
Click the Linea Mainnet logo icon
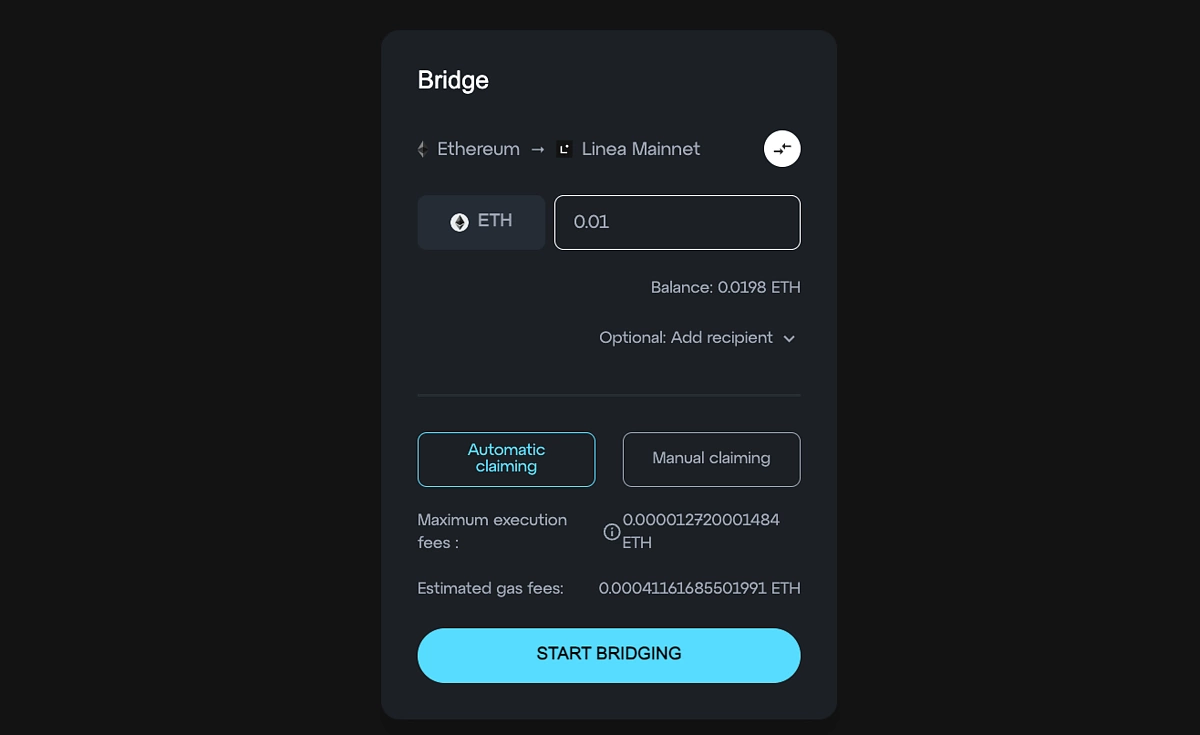tap(565, 149)
